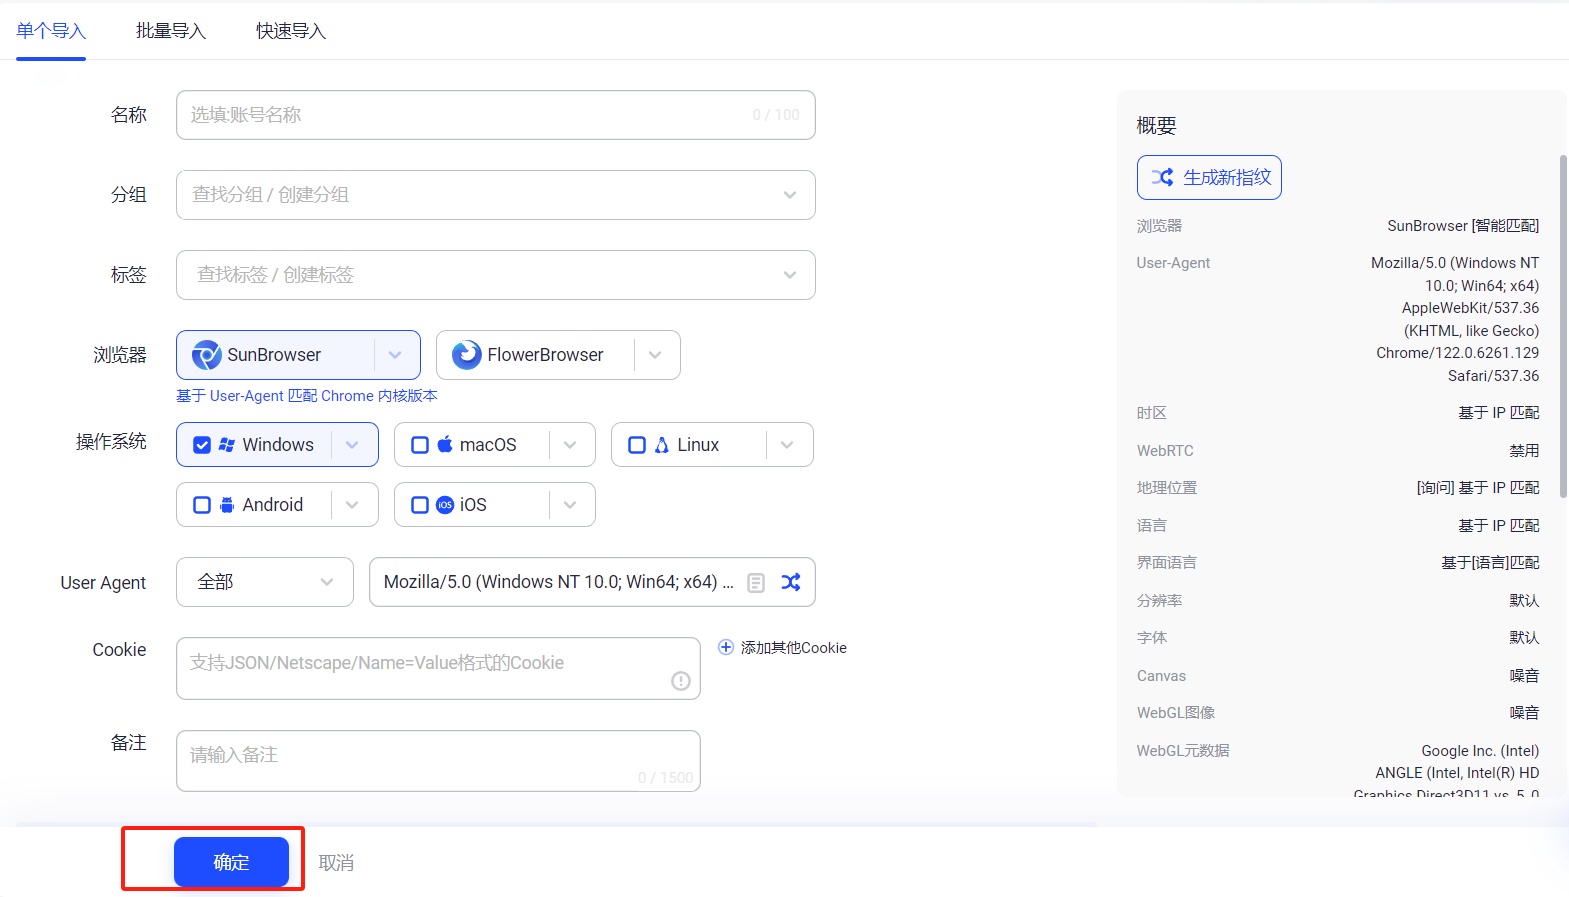Check the macOS checkbox
1569x897 pixels.
click(x=420, y=445)
